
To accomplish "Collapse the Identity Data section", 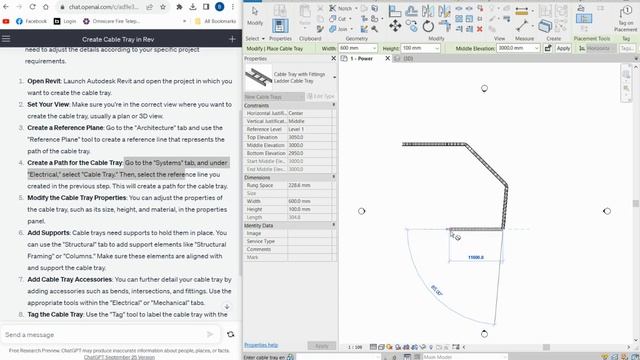I will tap(333, 225).
